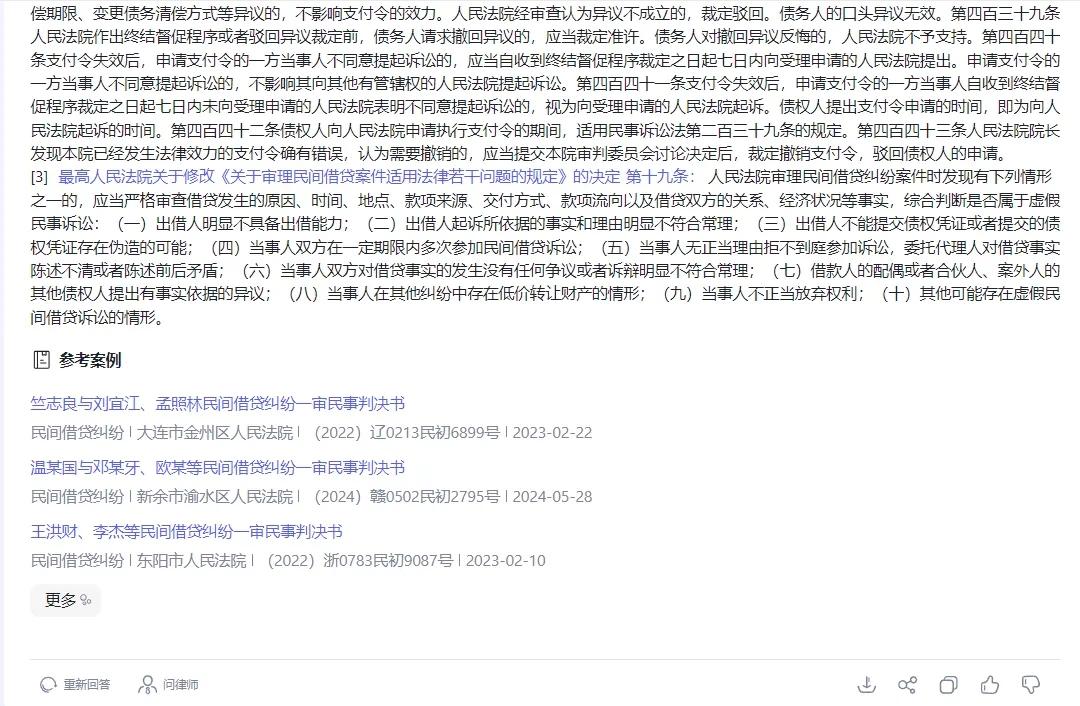Viewport: 1080px width, 706px height.
Task: Copy the answer using the copy icon
Action: pyautogui.click(x=948, y=685)
